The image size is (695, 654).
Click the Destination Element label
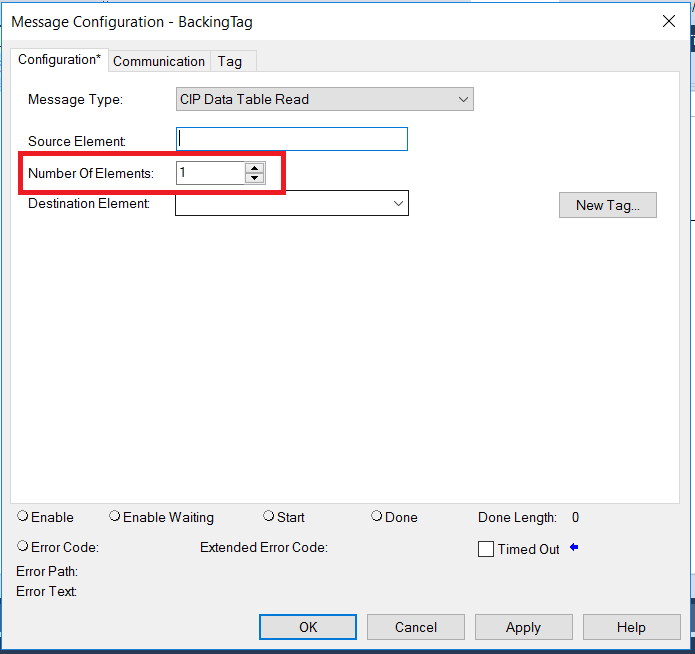click(89, 204)
